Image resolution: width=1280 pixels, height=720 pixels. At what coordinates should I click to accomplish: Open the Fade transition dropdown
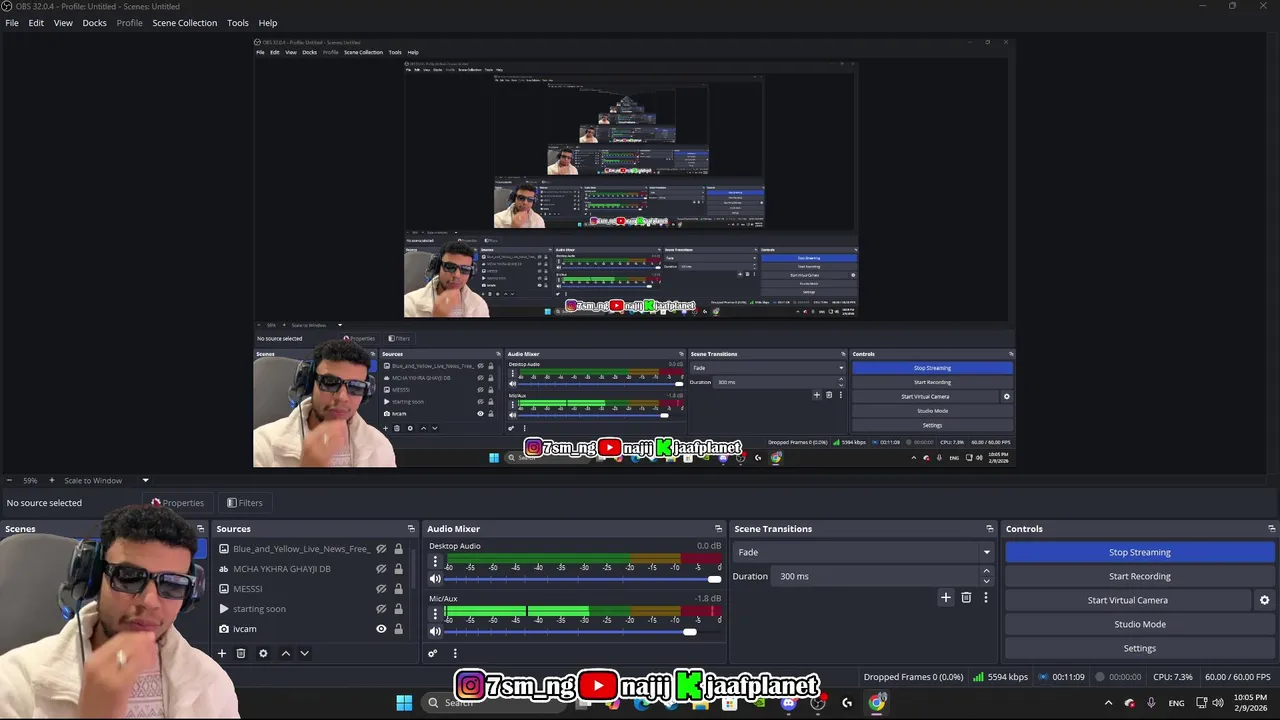[863, 552]
